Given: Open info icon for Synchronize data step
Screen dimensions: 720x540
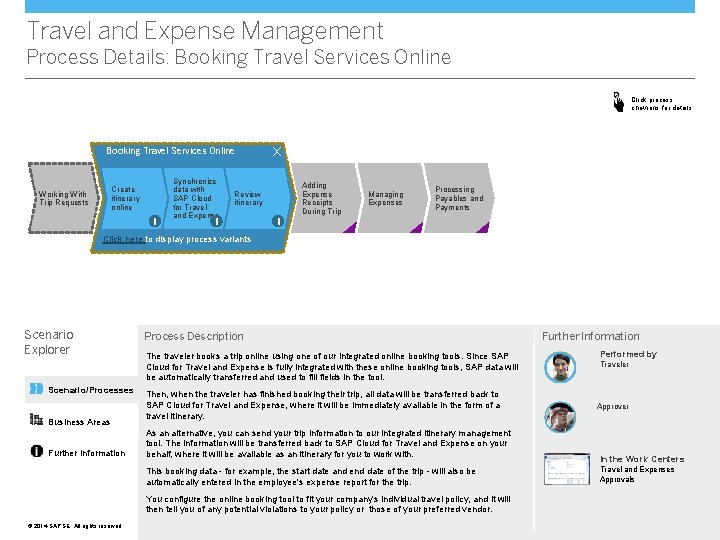Looking at the screenshot, I should pos(216,221).
